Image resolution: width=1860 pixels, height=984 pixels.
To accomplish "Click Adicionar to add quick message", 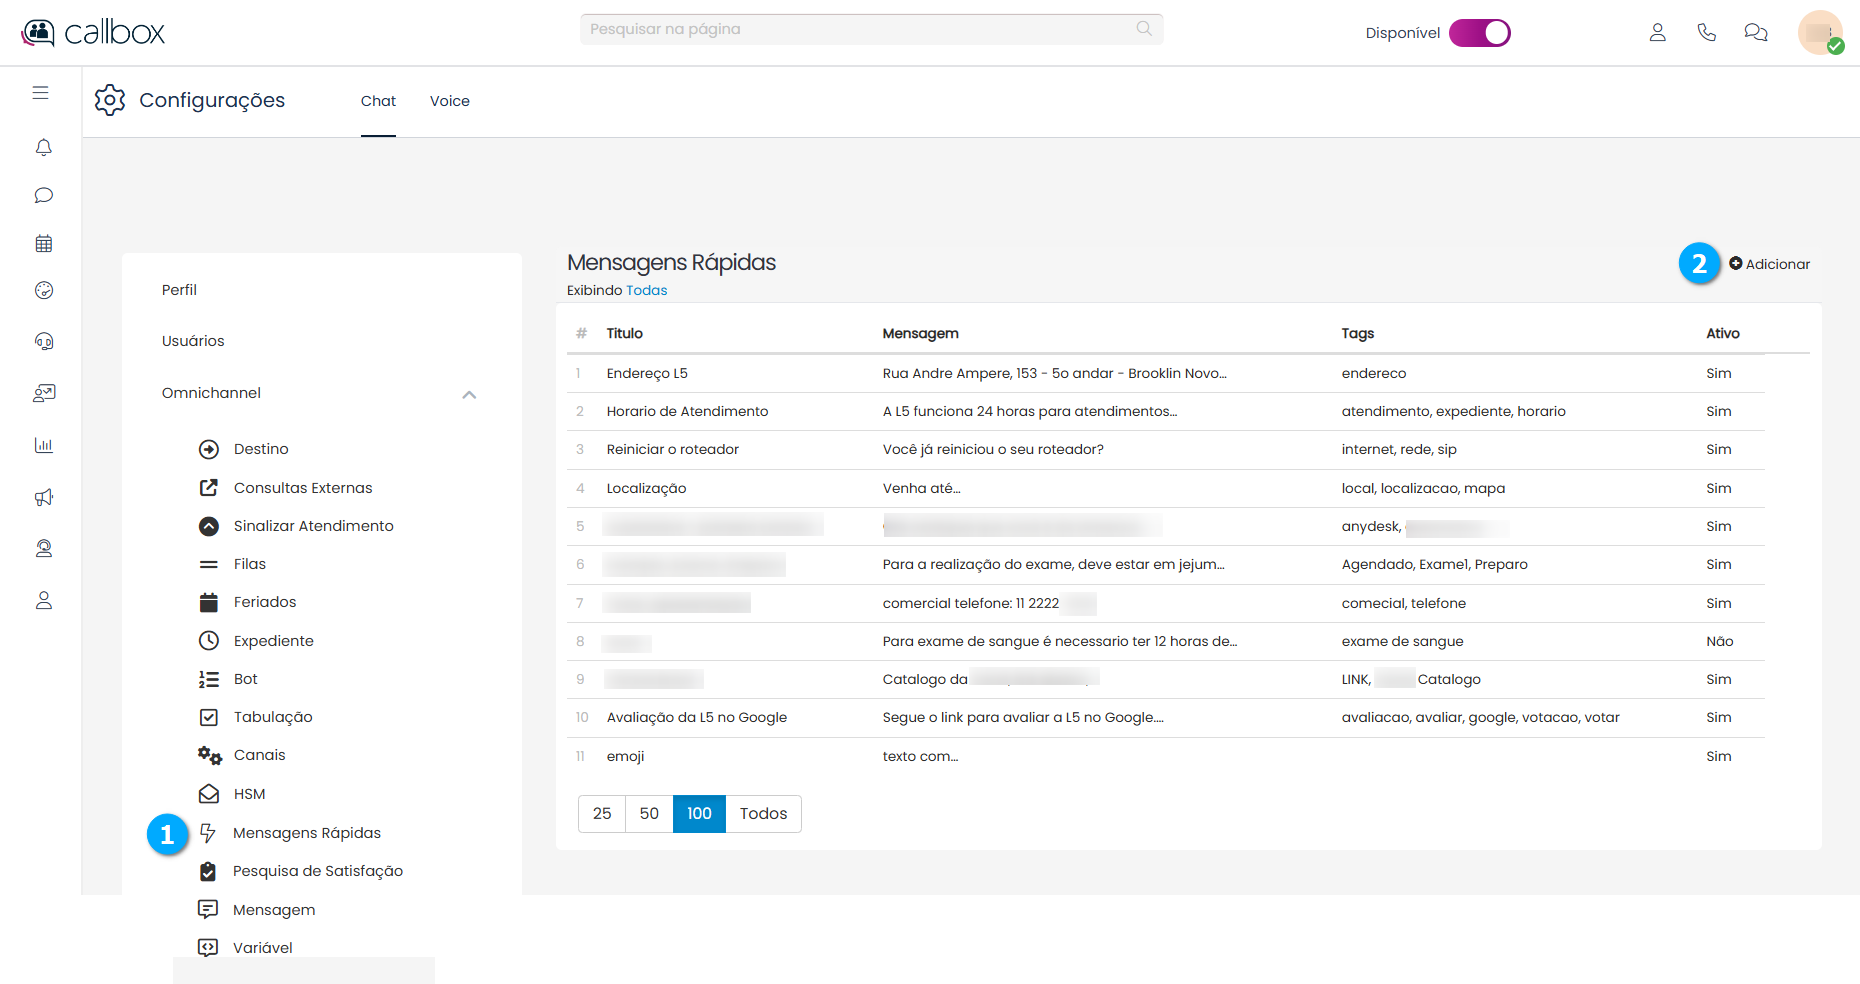I will [x=1769, y=264].
